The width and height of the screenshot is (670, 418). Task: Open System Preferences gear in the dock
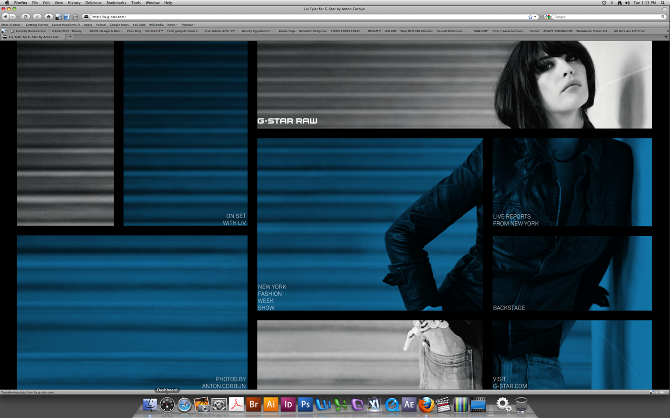[x=503, y=404]
